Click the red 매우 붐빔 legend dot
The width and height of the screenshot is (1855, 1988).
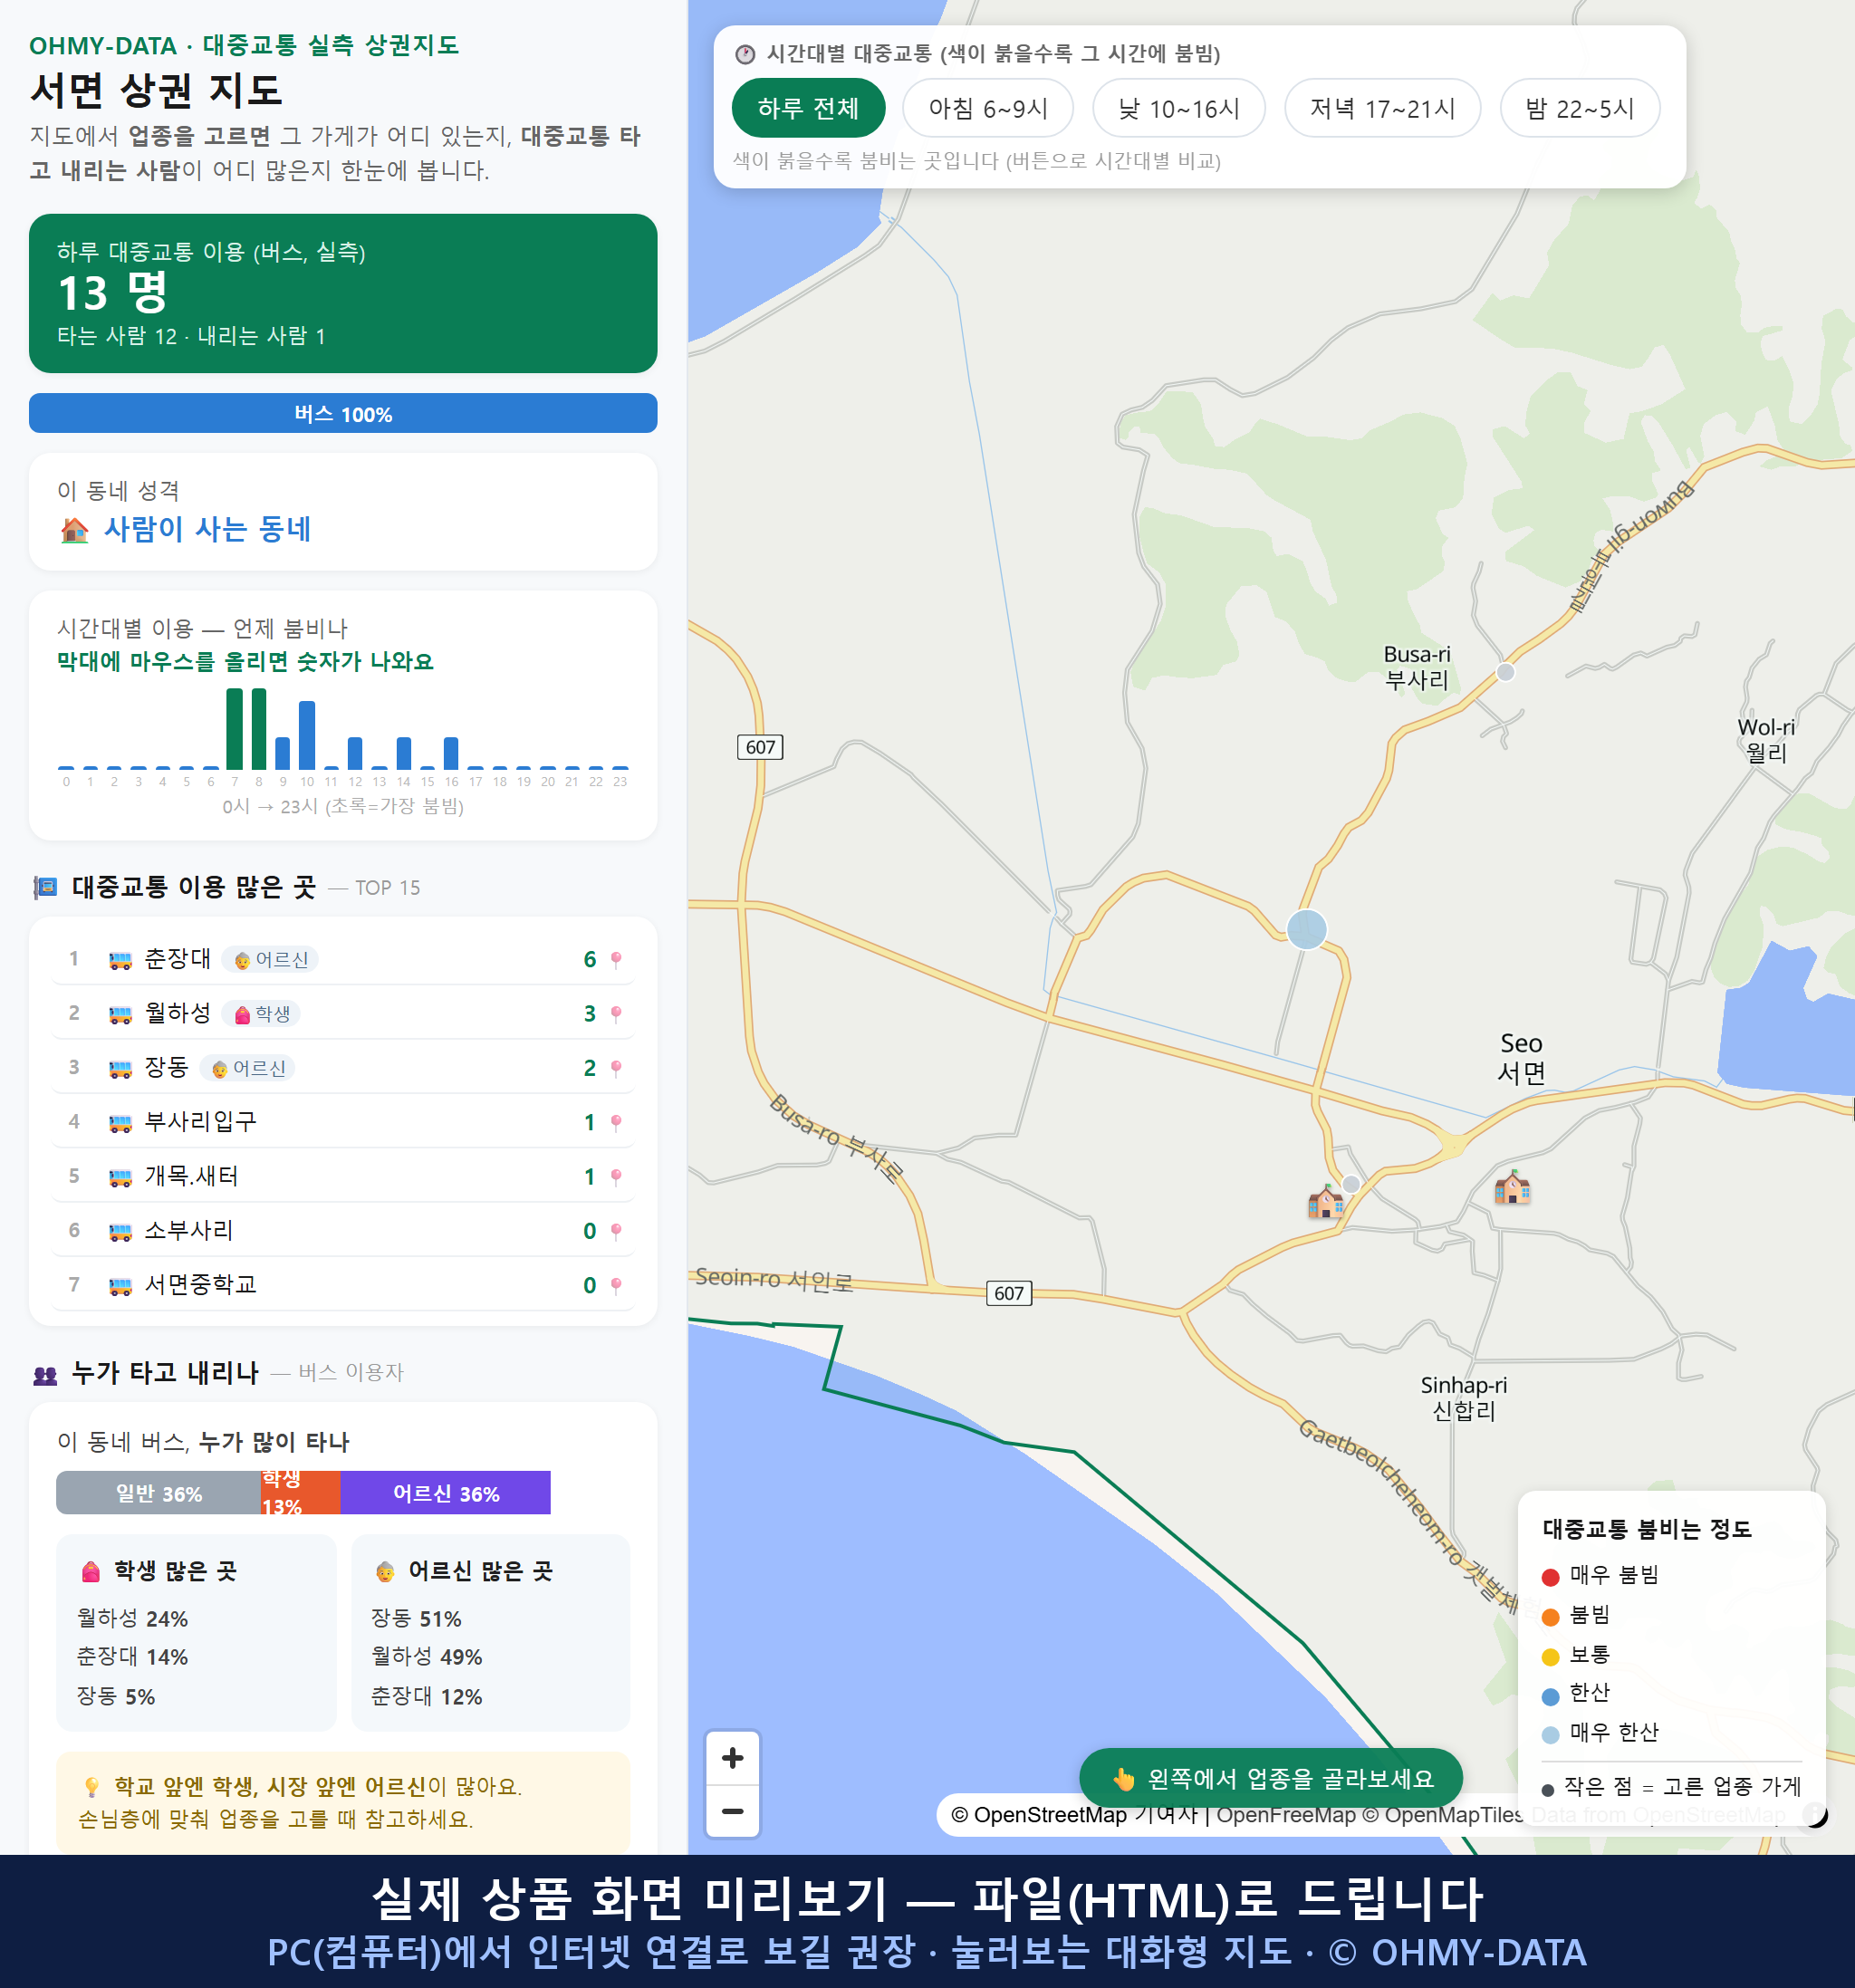click(x=1550, y=1577)
